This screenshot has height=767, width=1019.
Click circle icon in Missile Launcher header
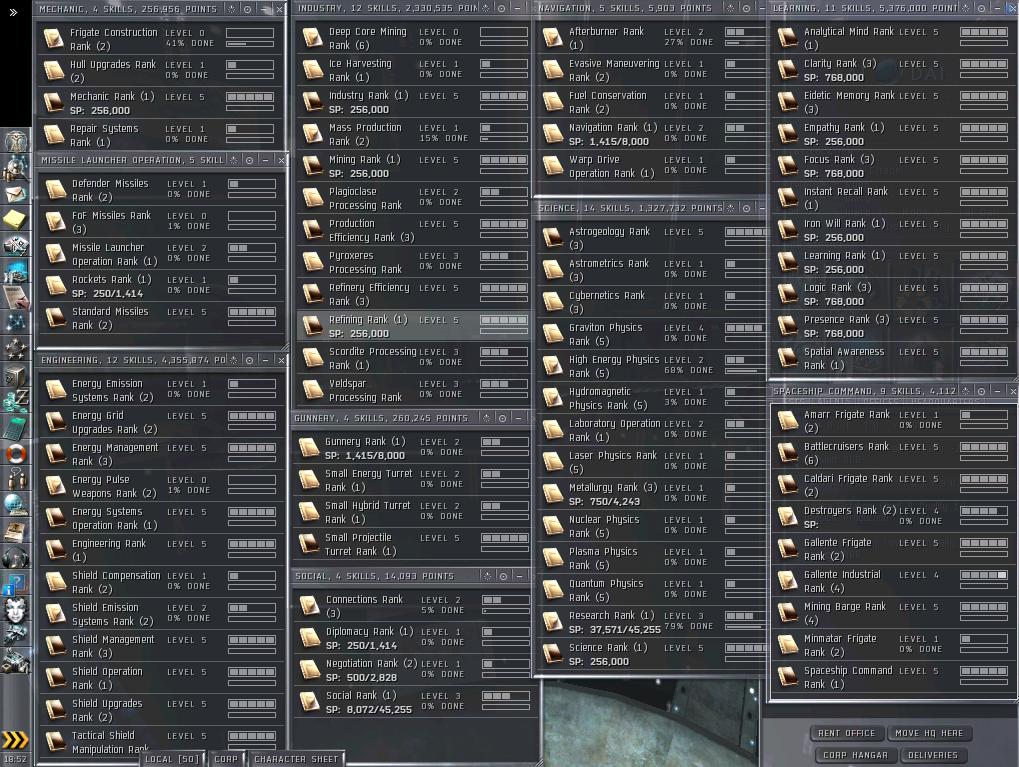click(x=250, y=160)
